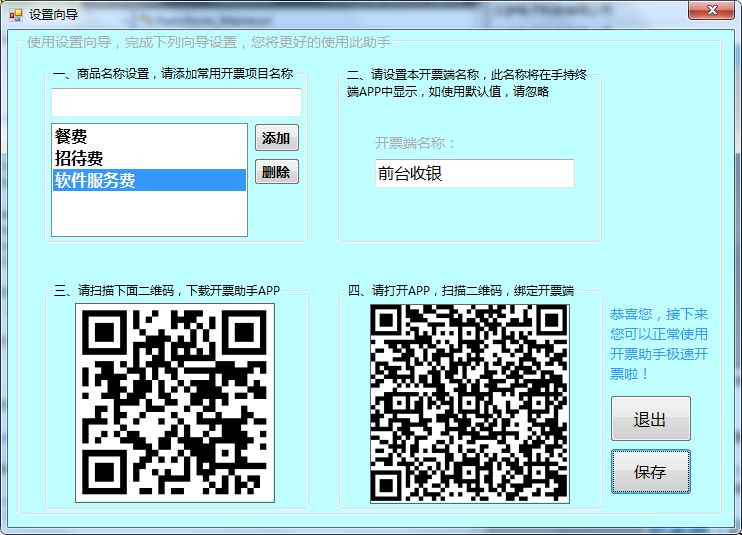
Task: Click the 恭喜您 congratulation message
Action: click(x=659, y=344)
